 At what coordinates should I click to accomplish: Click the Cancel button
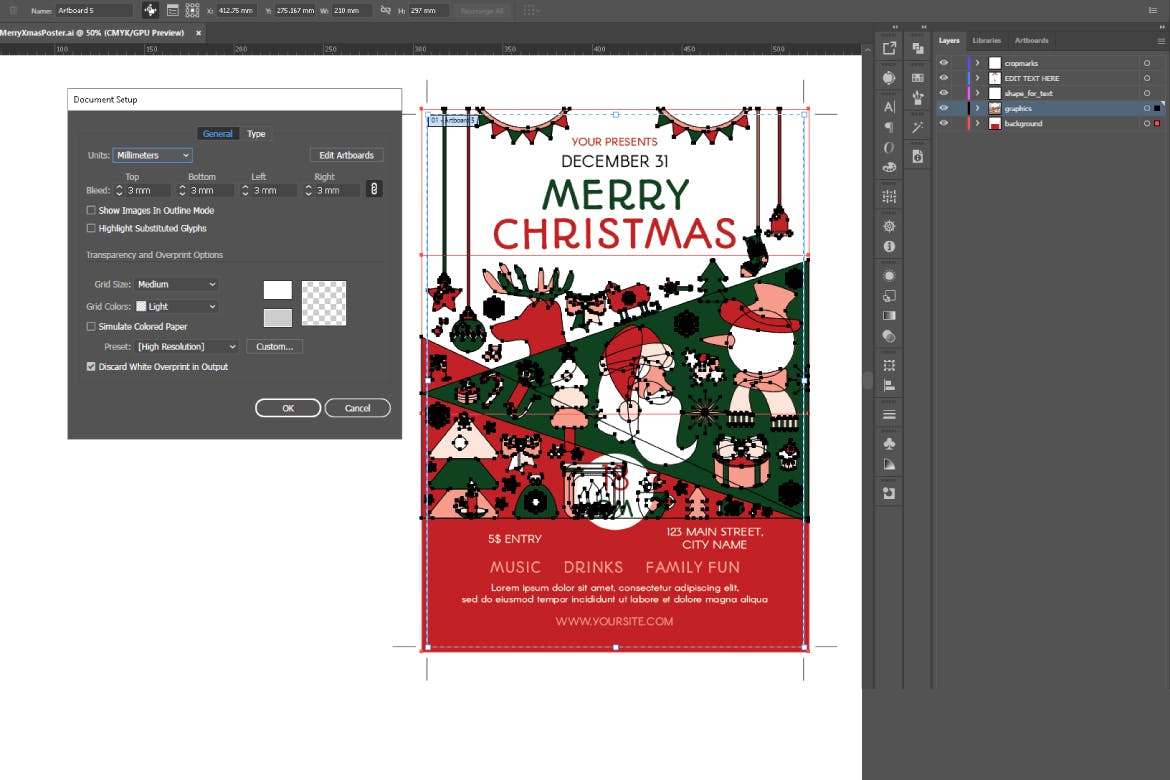click(x=357, y=408)
